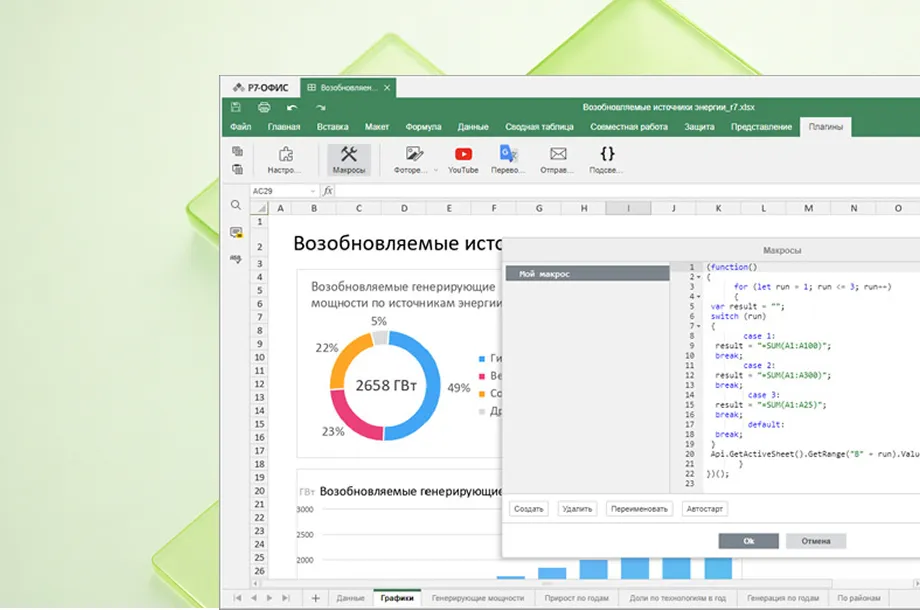Image resolution: width=920 pixels, height=610 pixels.
Task: Open the Доли по технологиям в год sheet
Action: point(677,598)
